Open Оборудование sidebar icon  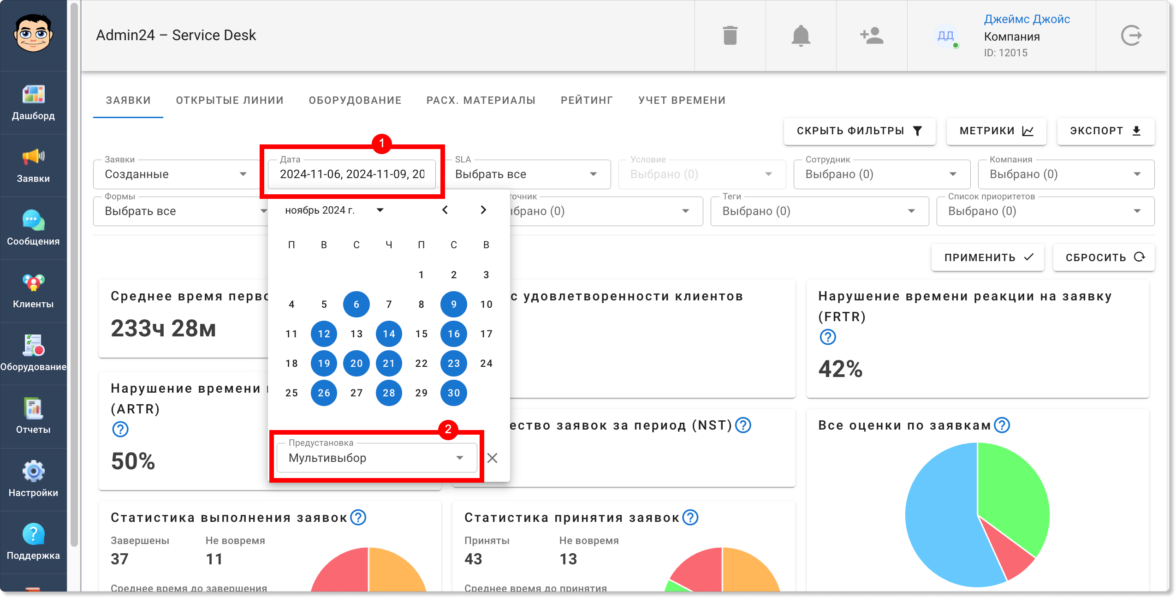(x=33, y=354)
